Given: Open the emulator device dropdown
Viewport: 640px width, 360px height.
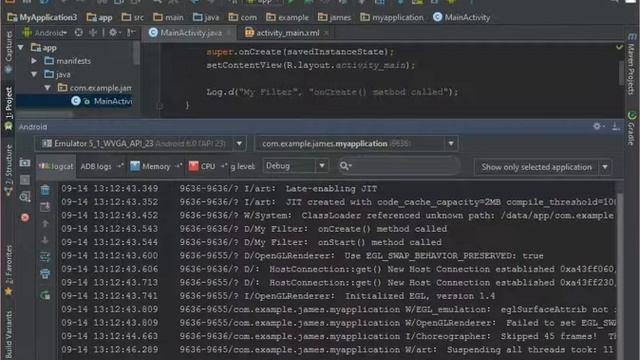Looking at the screenshot, I should pos(239,144).
